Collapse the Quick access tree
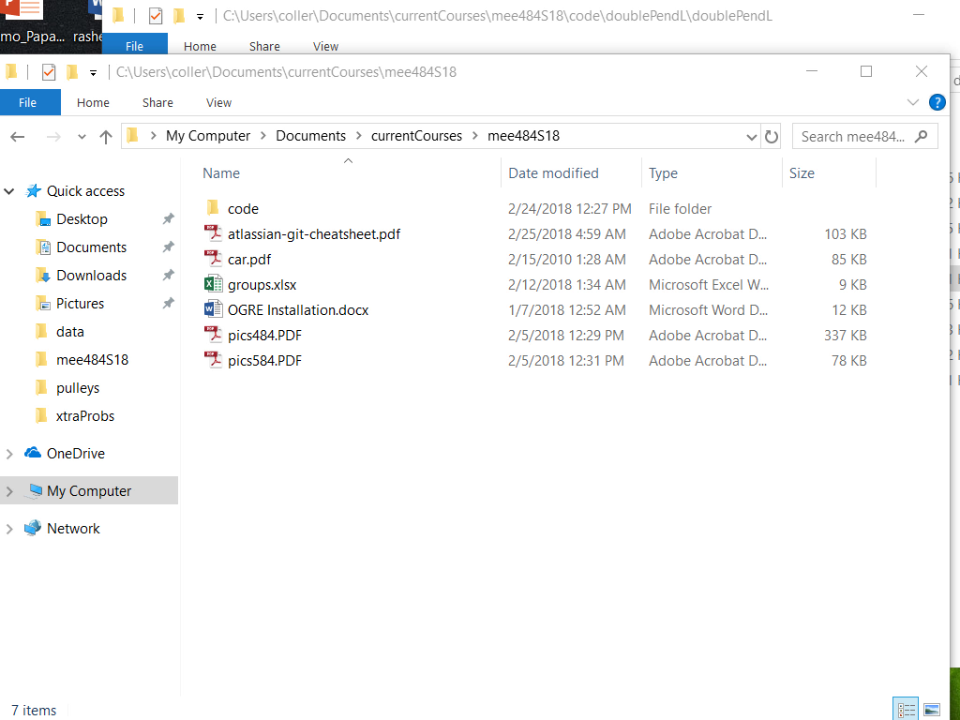The image size is (960, 720). 9,192
